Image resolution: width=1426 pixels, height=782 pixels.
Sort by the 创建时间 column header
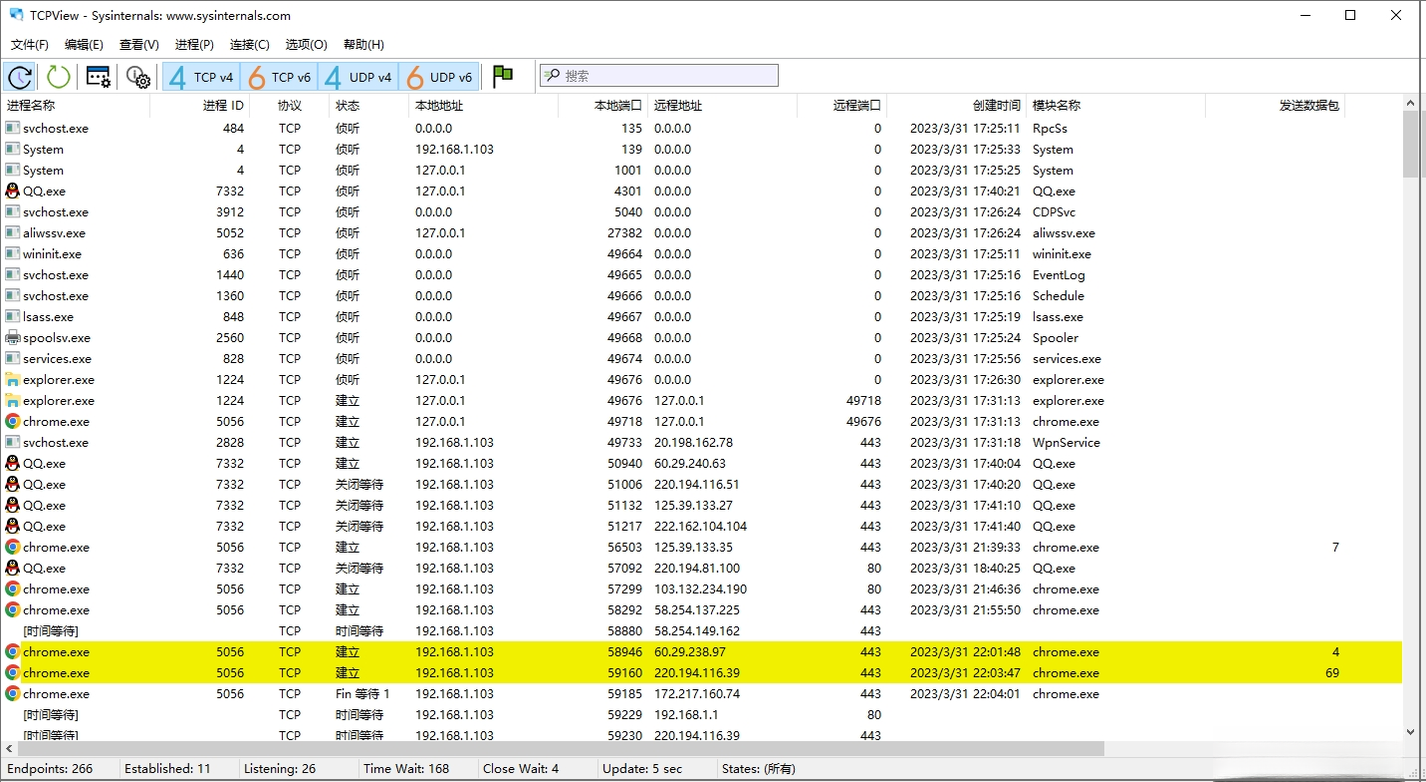(997, 105)
